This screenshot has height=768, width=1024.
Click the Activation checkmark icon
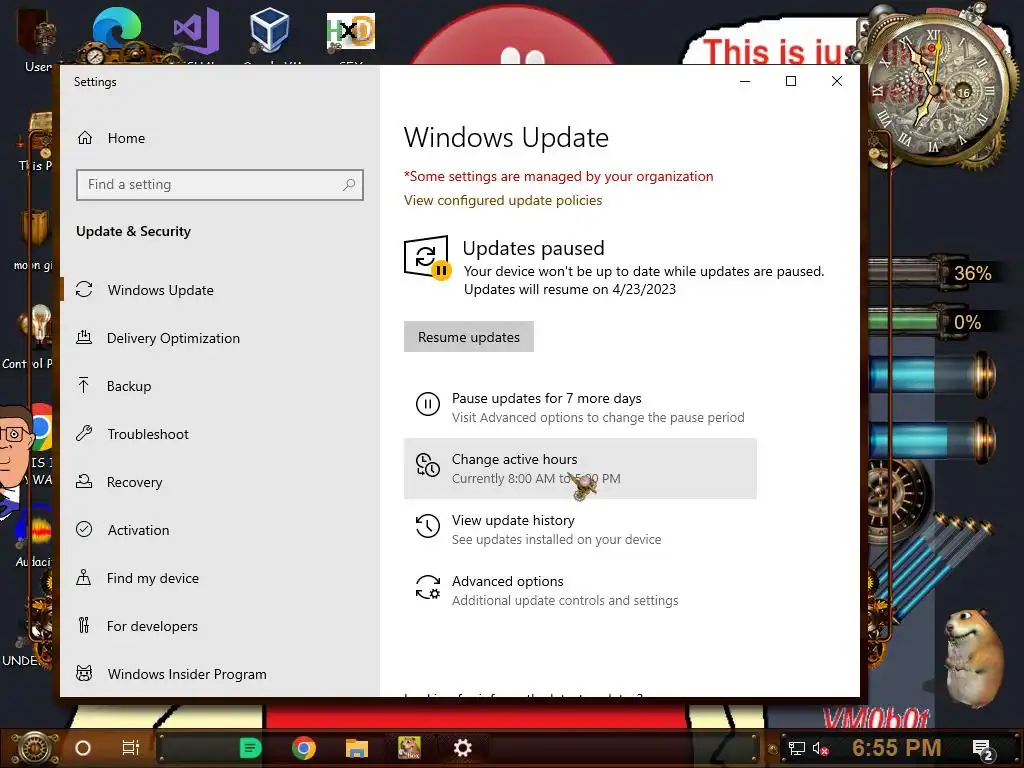pyautogui.click(x=84, y=529)
